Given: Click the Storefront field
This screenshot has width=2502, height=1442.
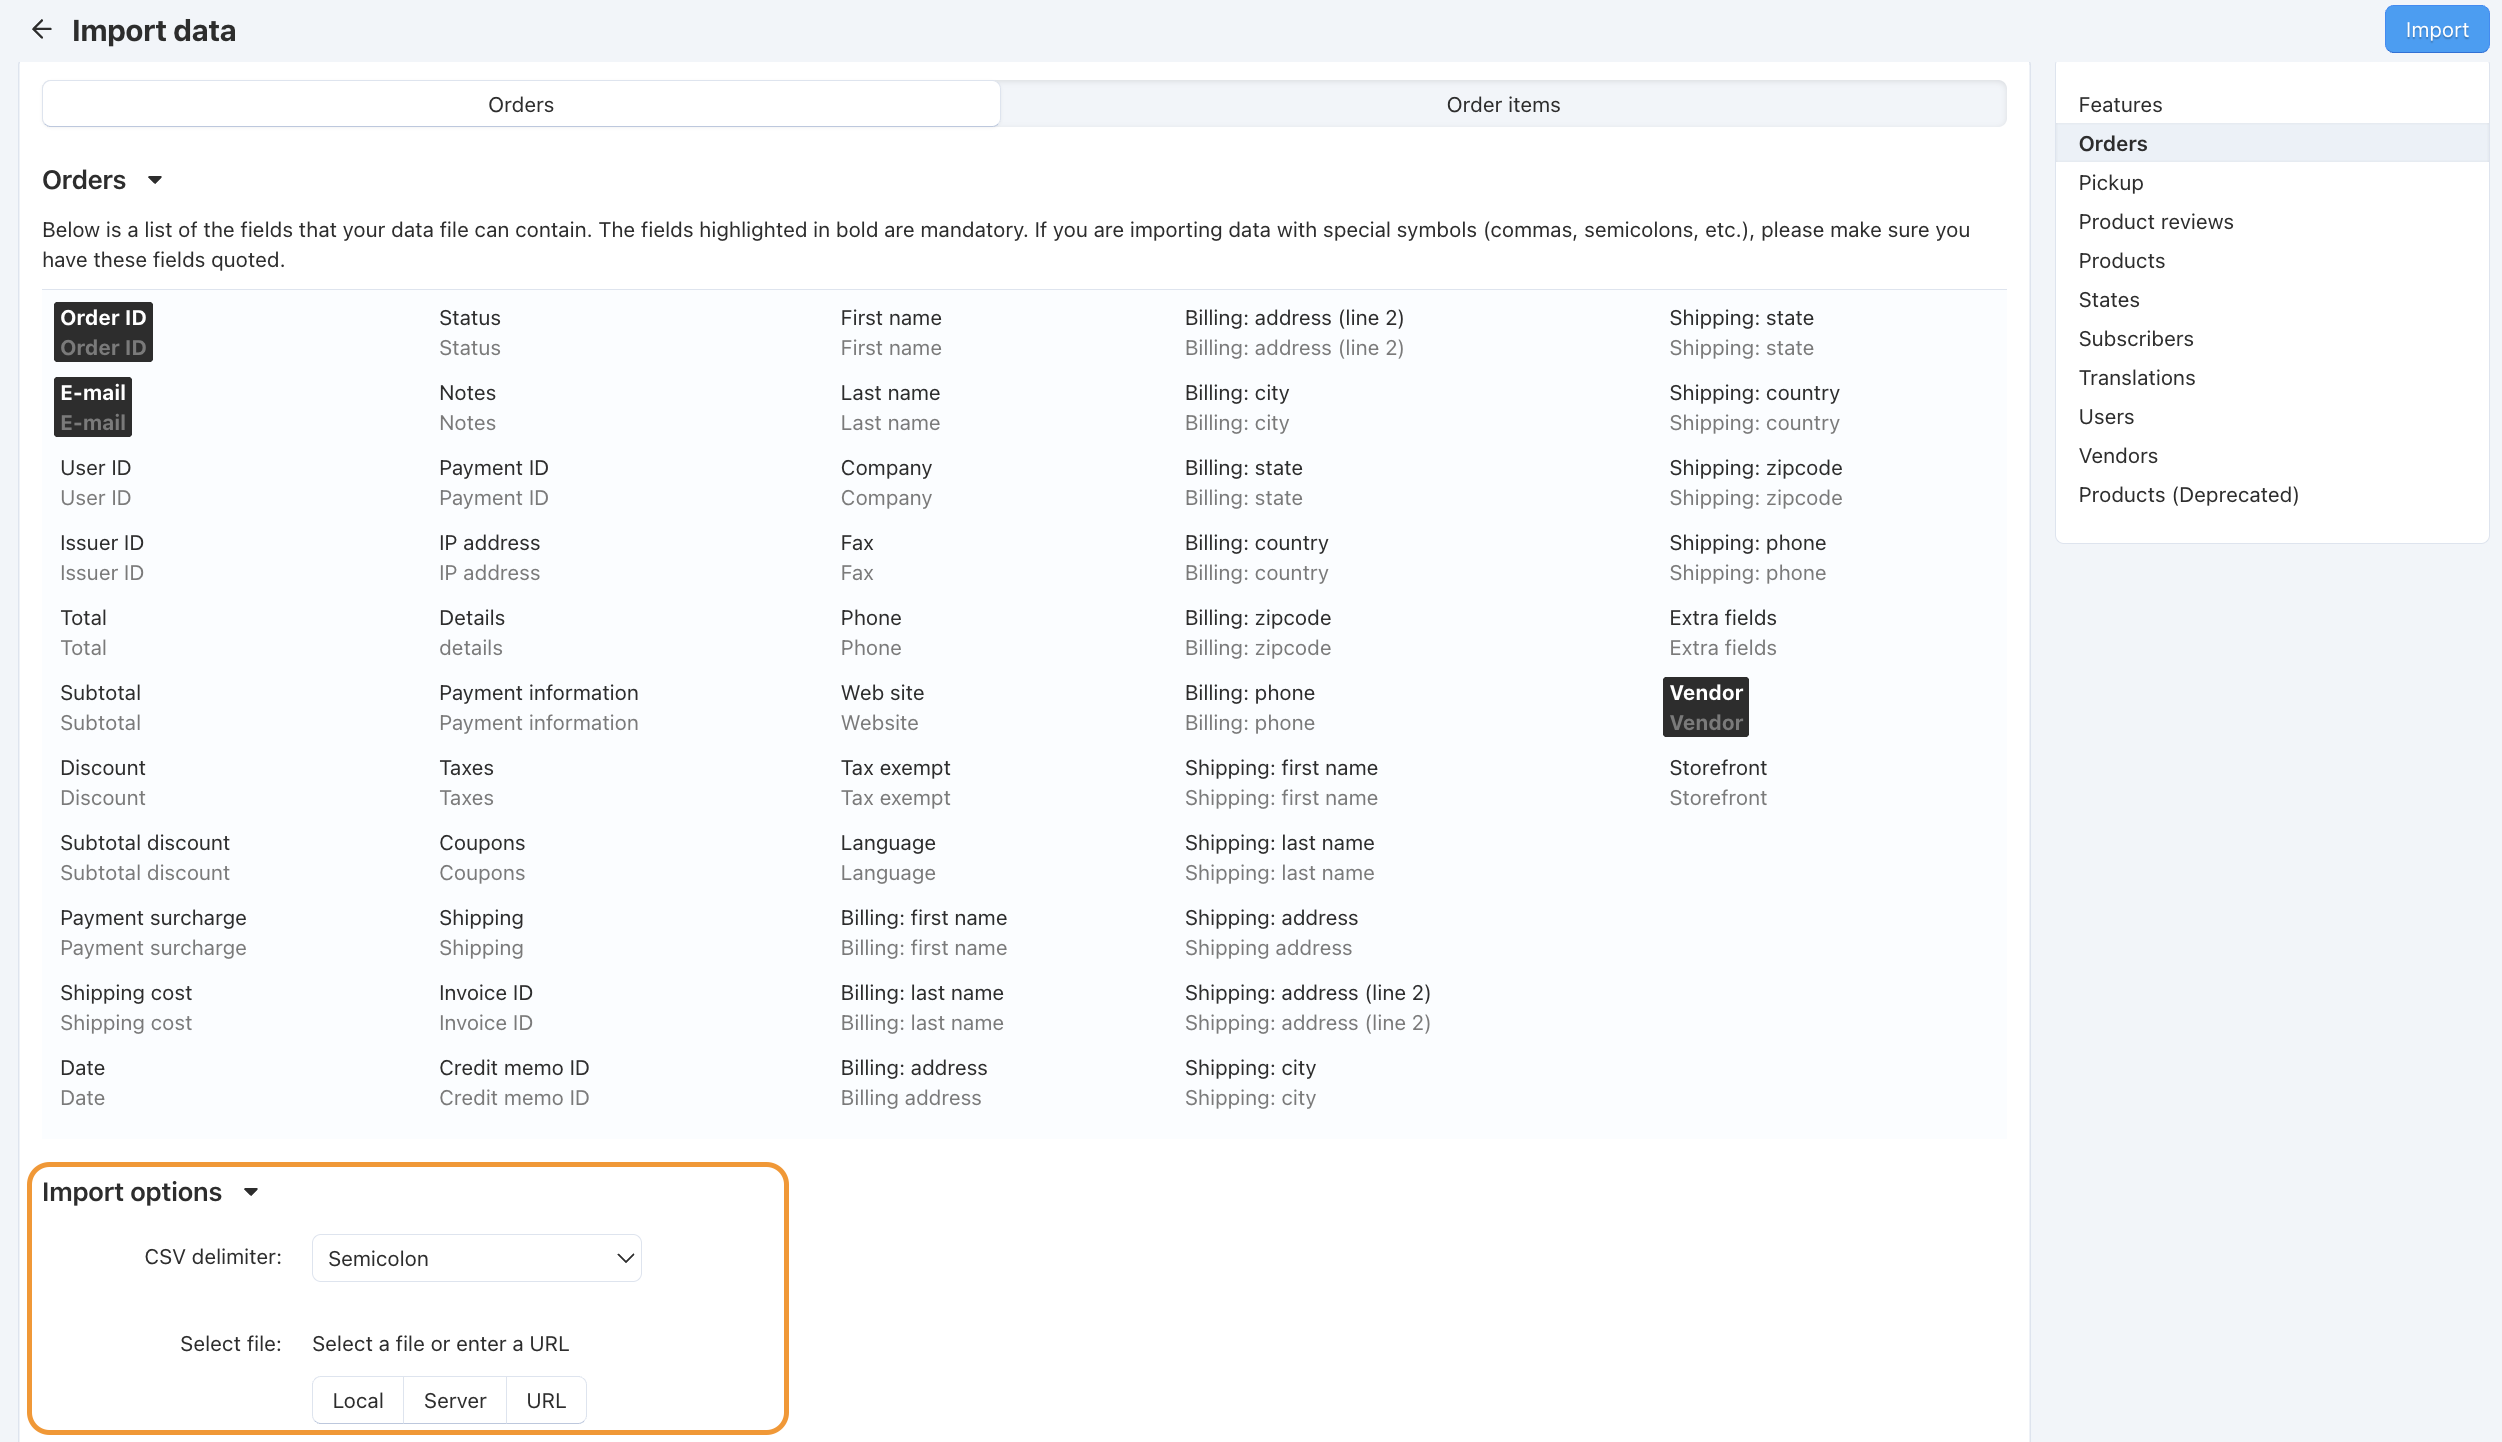Looking at the screenshot, I should tap(1718, 782).
